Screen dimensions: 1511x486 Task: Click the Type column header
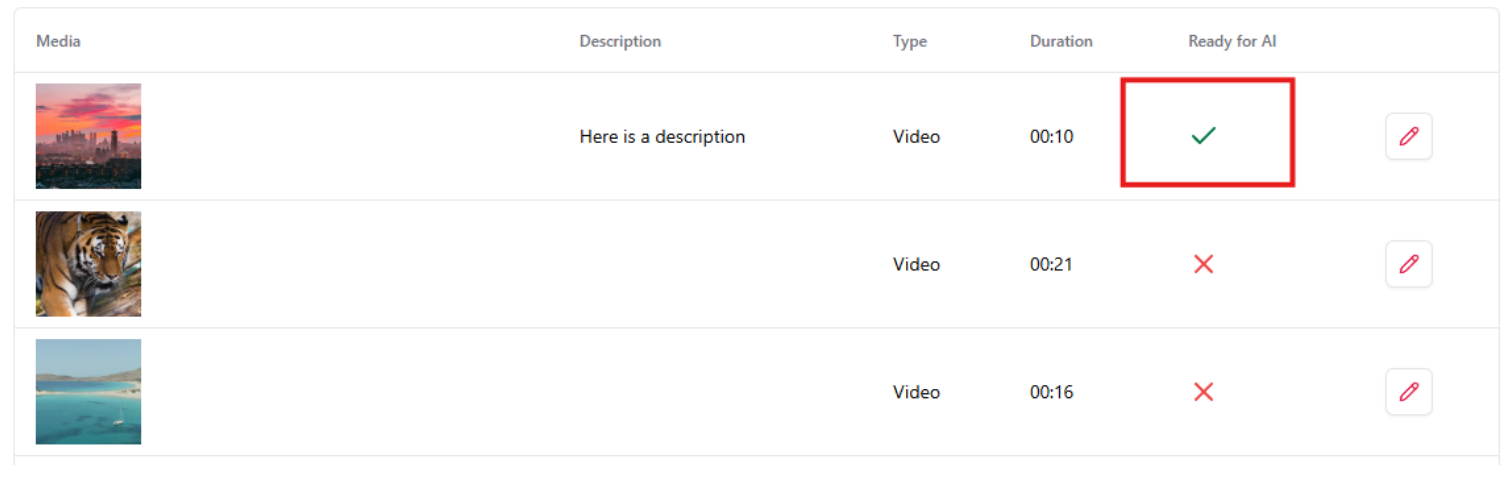(910, 41)
